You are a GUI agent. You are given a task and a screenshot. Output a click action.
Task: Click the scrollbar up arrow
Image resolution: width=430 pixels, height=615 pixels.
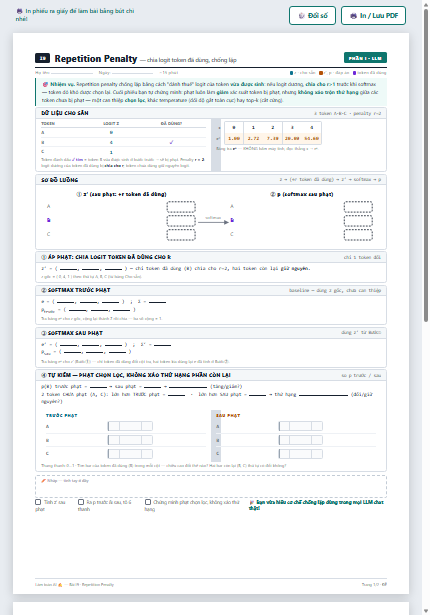point(426,4)
